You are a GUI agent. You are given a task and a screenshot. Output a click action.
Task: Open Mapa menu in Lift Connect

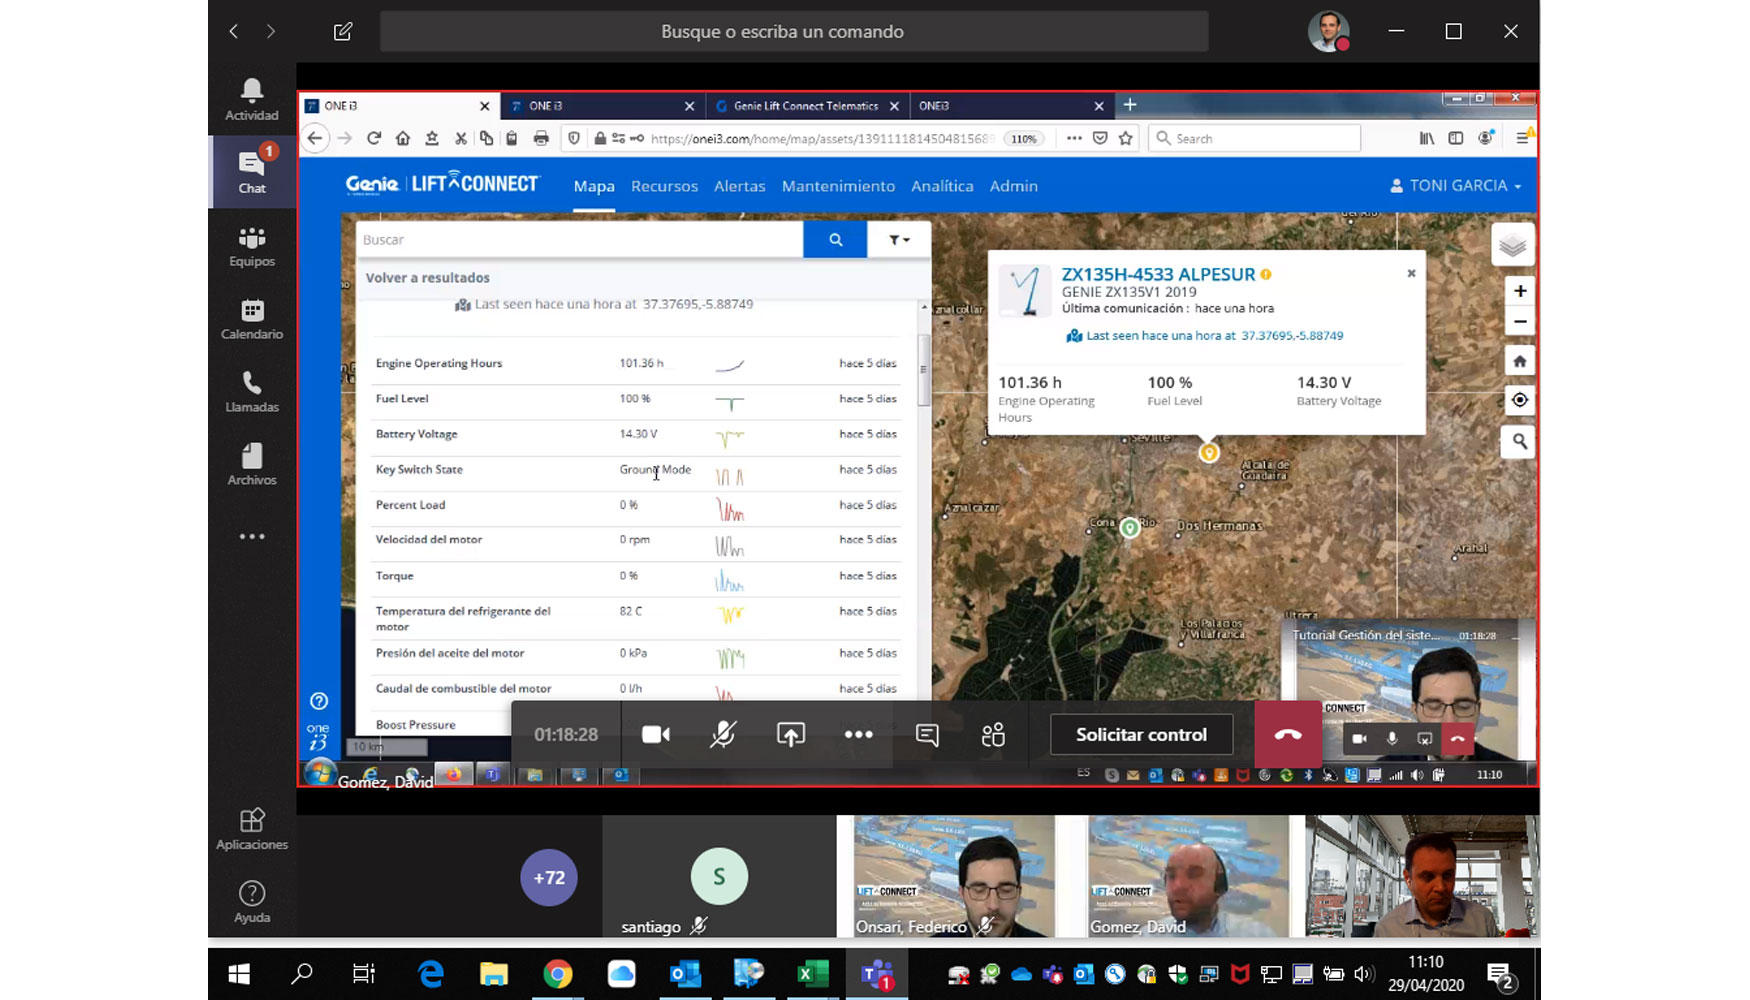coord(594,186)
